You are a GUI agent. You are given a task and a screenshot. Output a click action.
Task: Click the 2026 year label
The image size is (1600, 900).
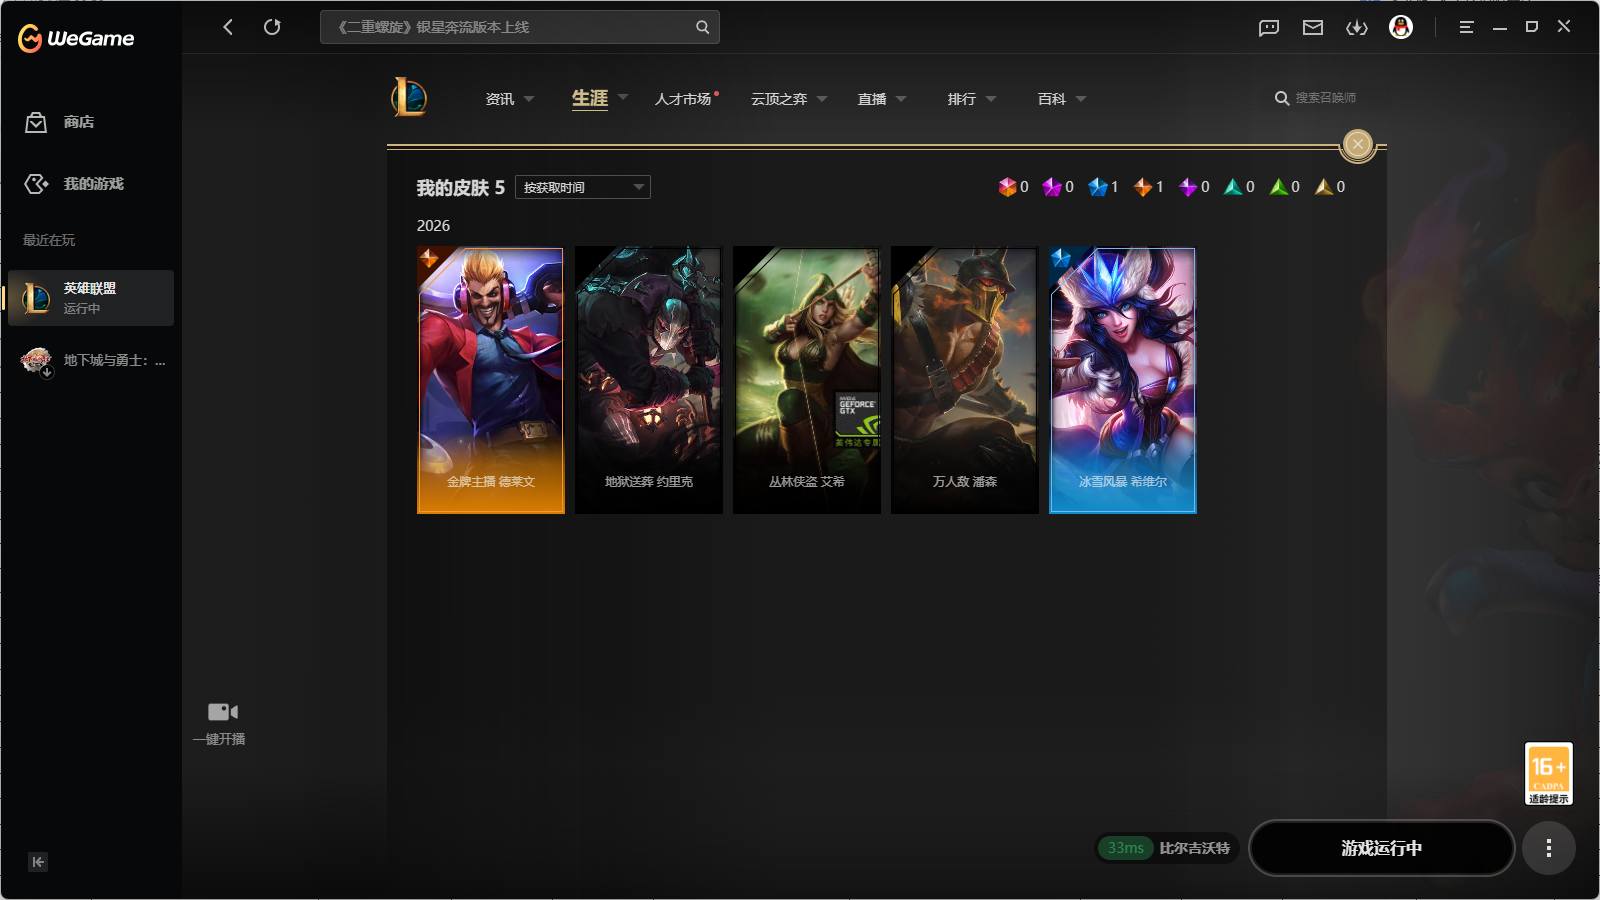pyautogui.click(x=433, y=226)
